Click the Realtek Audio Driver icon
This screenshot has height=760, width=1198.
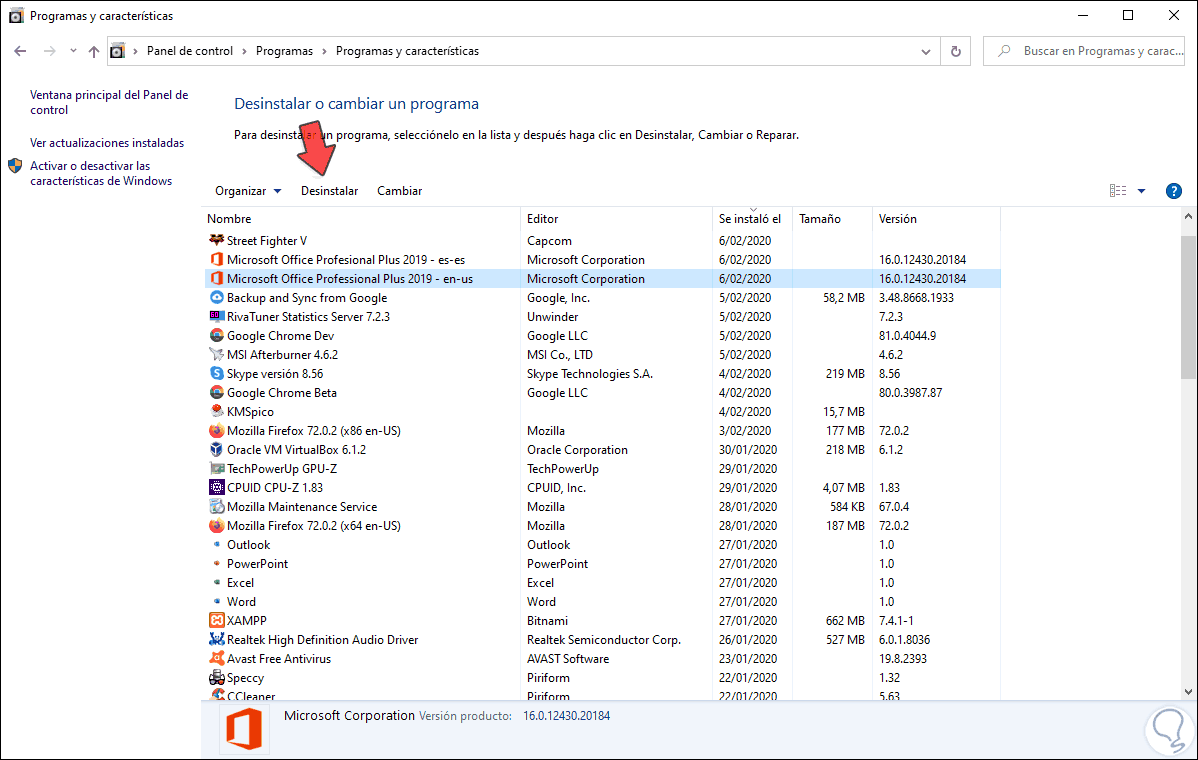tap(216, 640)
